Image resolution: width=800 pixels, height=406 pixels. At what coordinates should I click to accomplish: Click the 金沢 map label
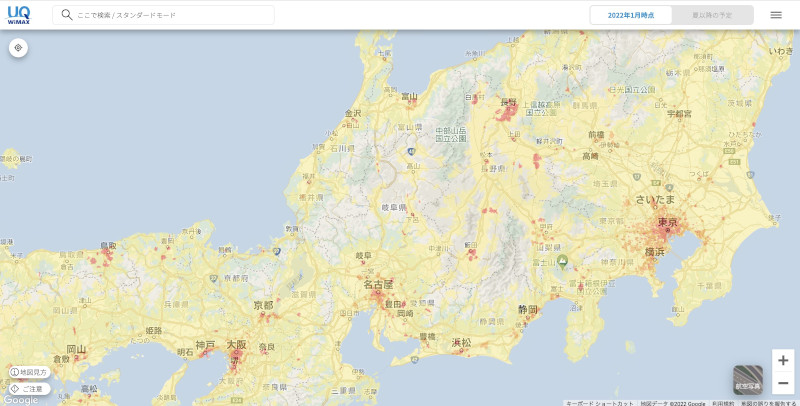pos(353,113)
